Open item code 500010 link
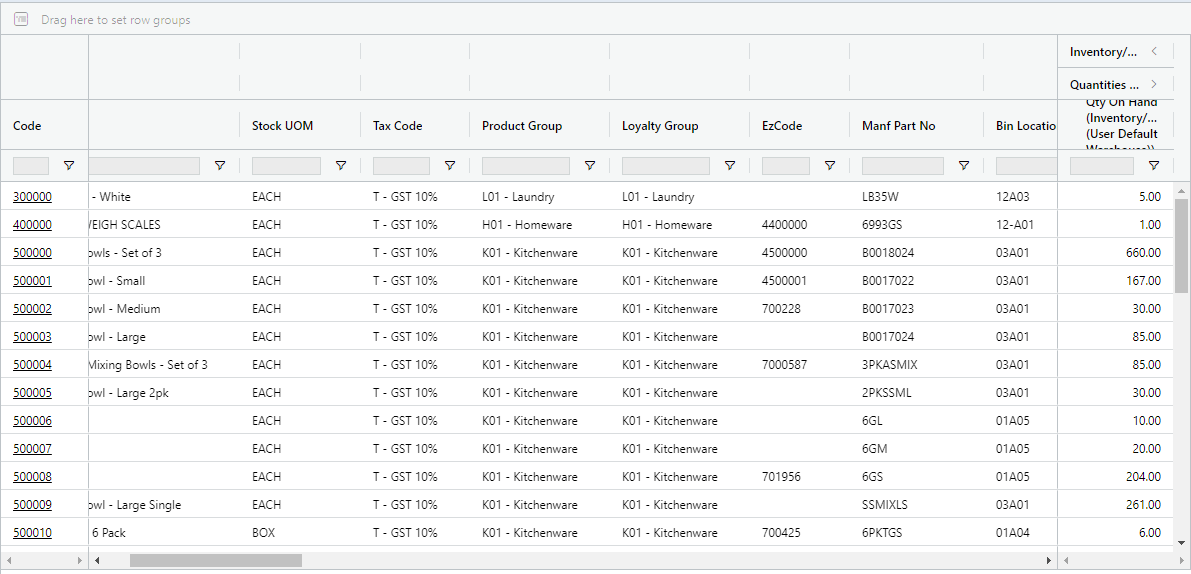The height and width of the screenshot is (574, 1191). point(32,533)
